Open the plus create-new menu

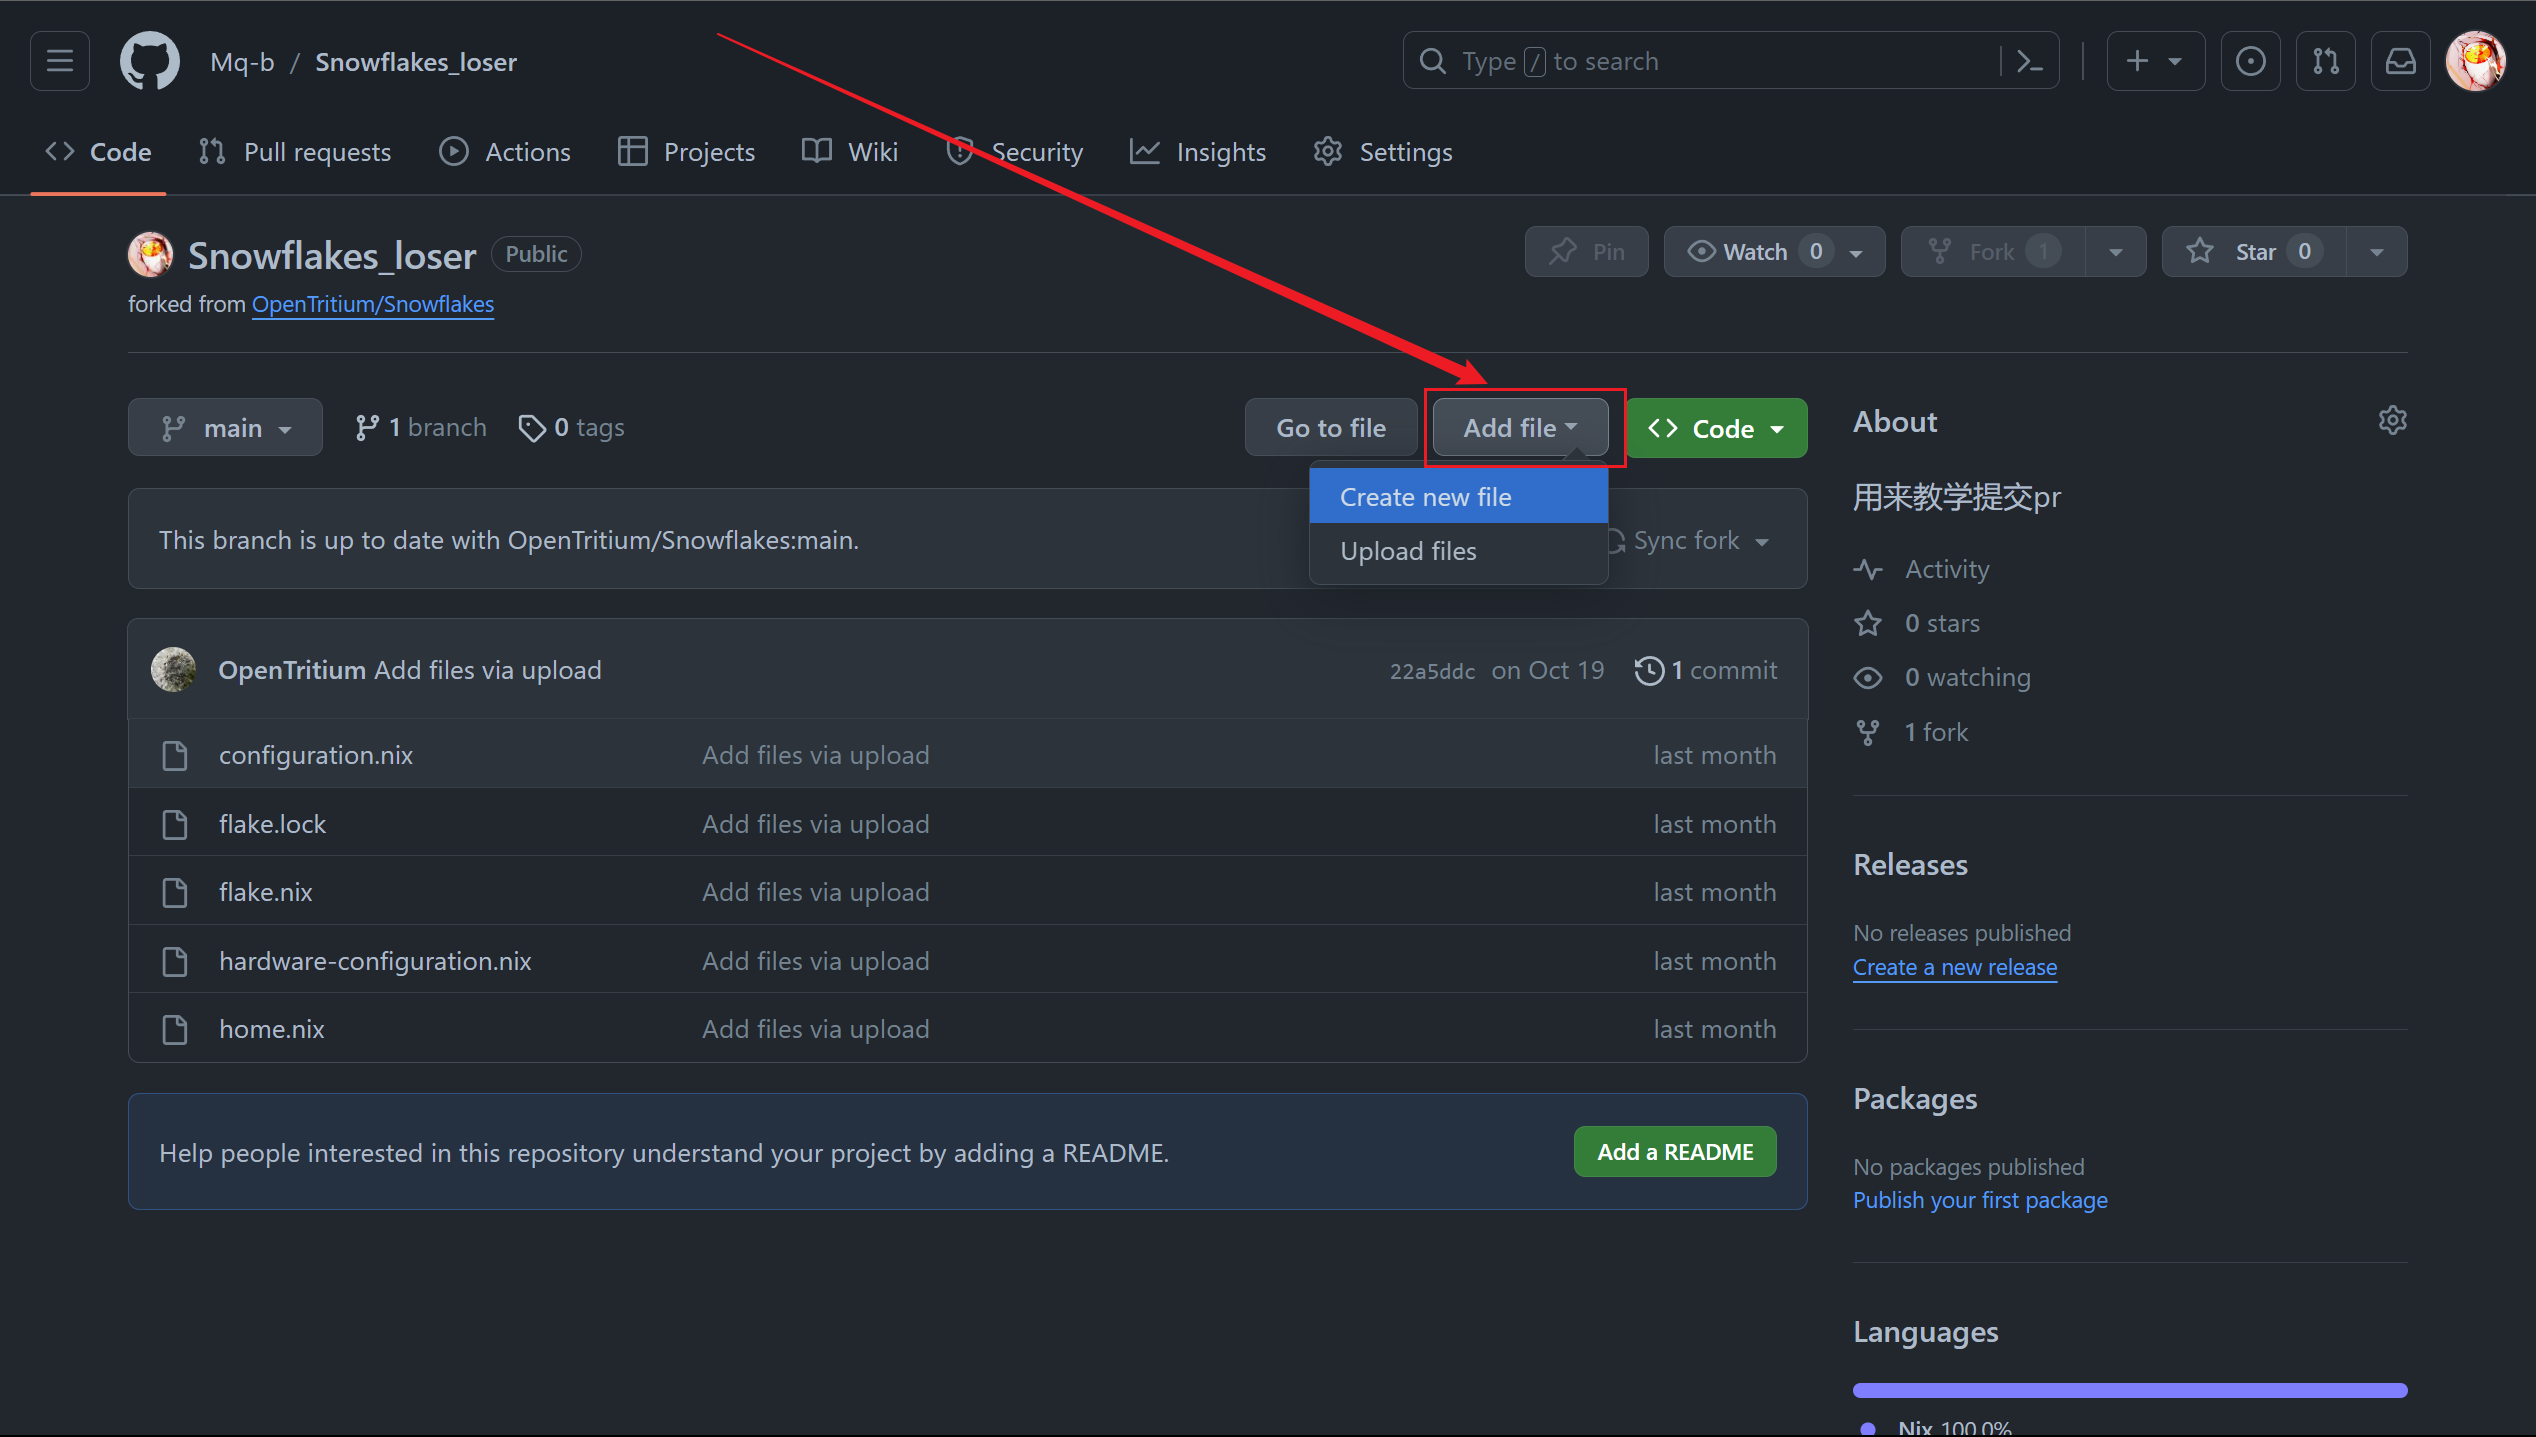(x=2155, y=61)
